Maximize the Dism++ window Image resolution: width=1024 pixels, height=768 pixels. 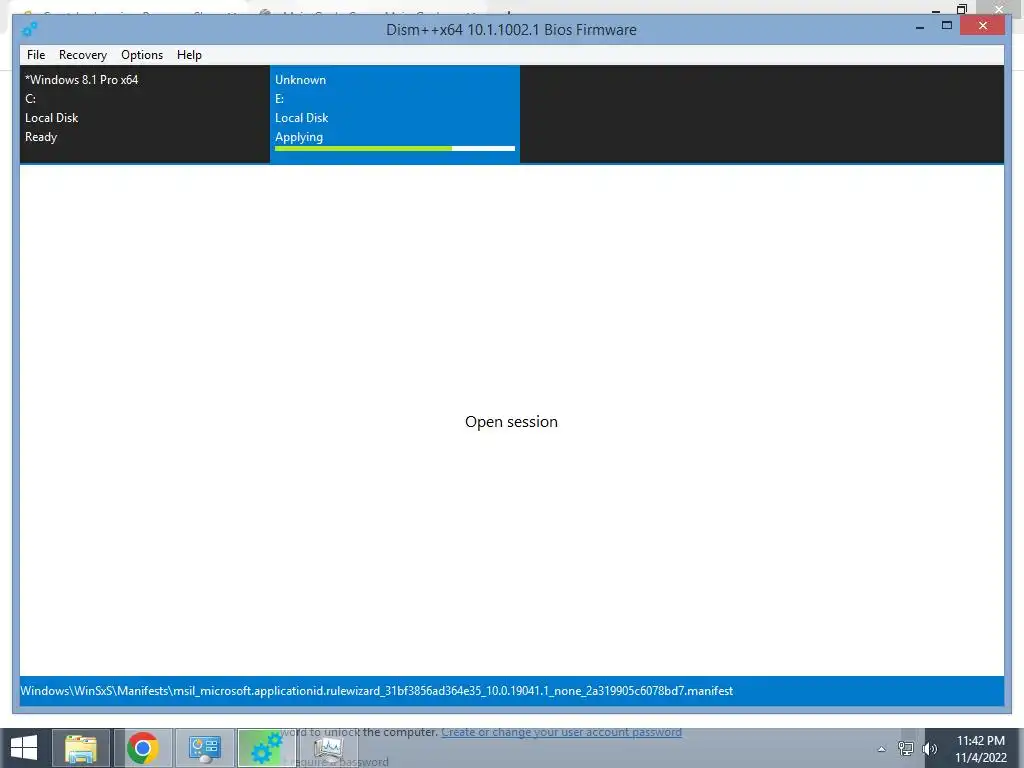click(946, 26)
